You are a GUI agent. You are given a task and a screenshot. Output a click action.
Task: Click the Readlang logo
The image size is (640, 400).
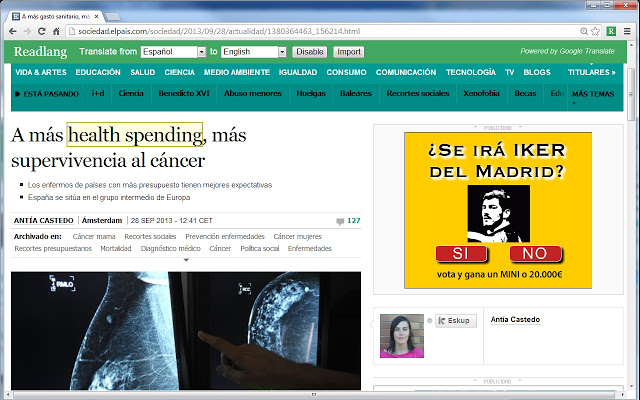point(40,52)
